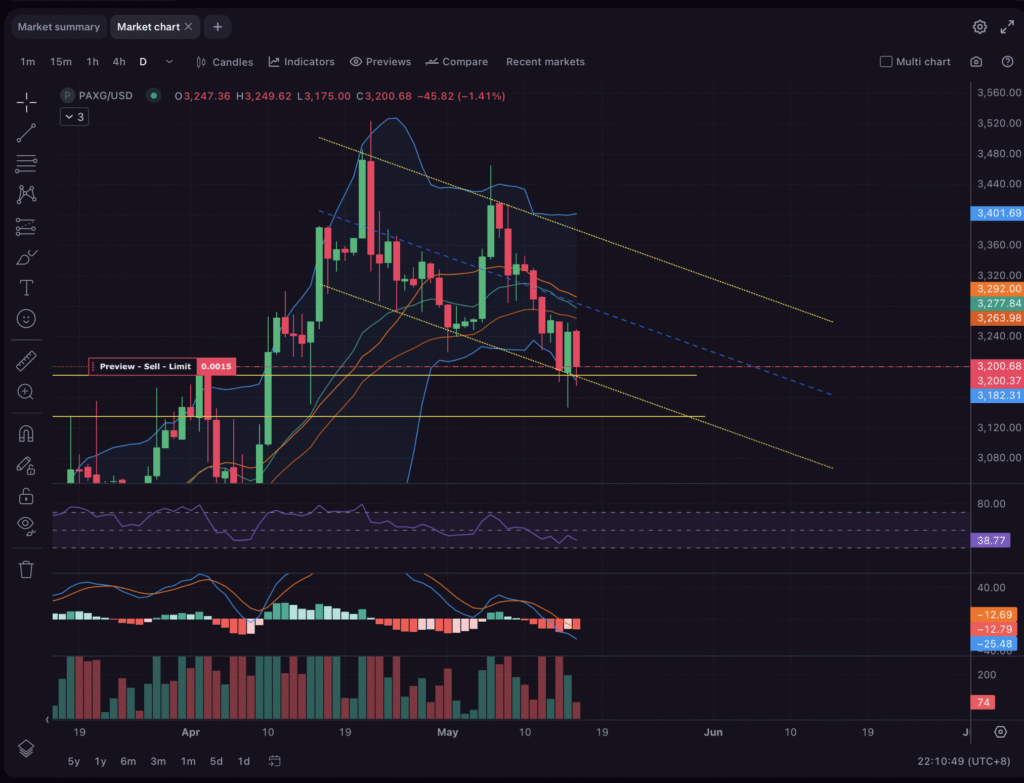Delete drawings with trash icon
This screenshot has height=783, width=1024.
click(26, 569)
